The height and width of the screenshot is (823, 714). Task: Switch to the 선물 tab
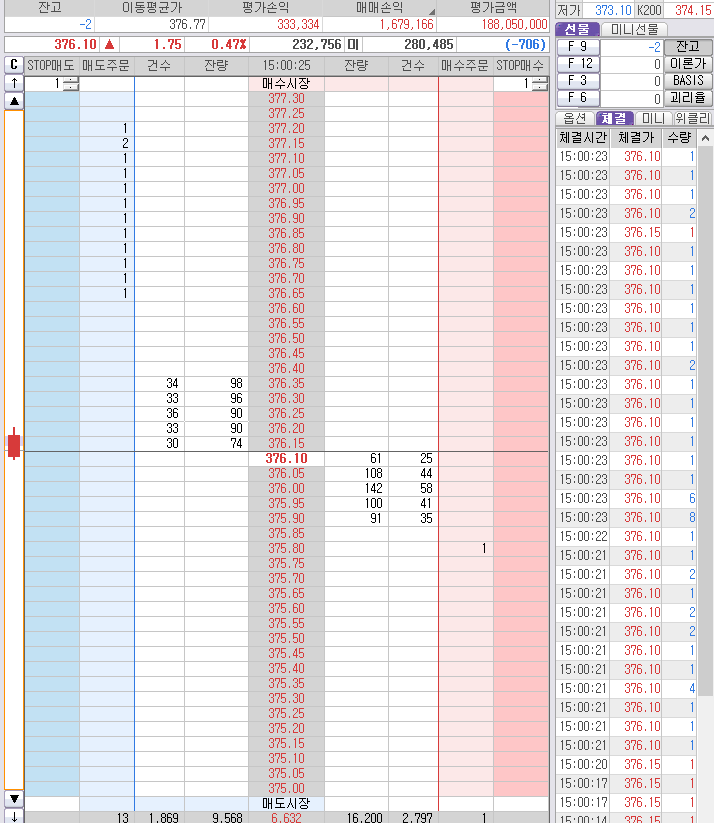pyautogui.click(x=577, y=29)
